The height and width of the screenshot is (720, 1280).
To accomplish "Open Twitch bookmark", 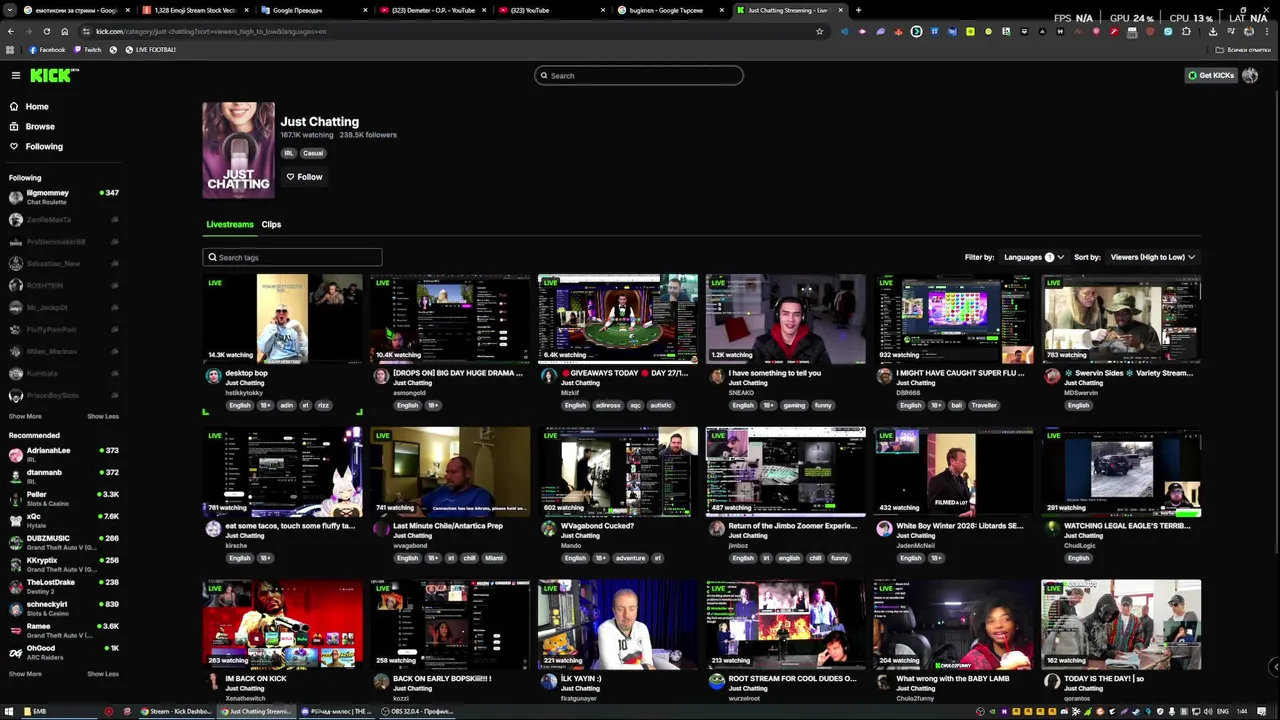I will [x=88, y=50].
